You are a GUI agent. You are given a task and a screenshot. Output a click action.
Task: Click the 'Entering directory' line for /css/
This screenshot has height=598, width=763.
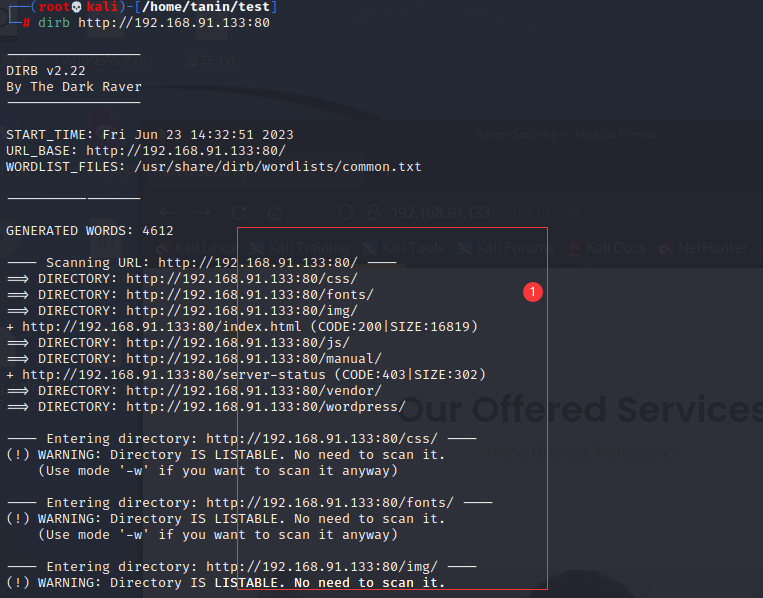[242, 438]
